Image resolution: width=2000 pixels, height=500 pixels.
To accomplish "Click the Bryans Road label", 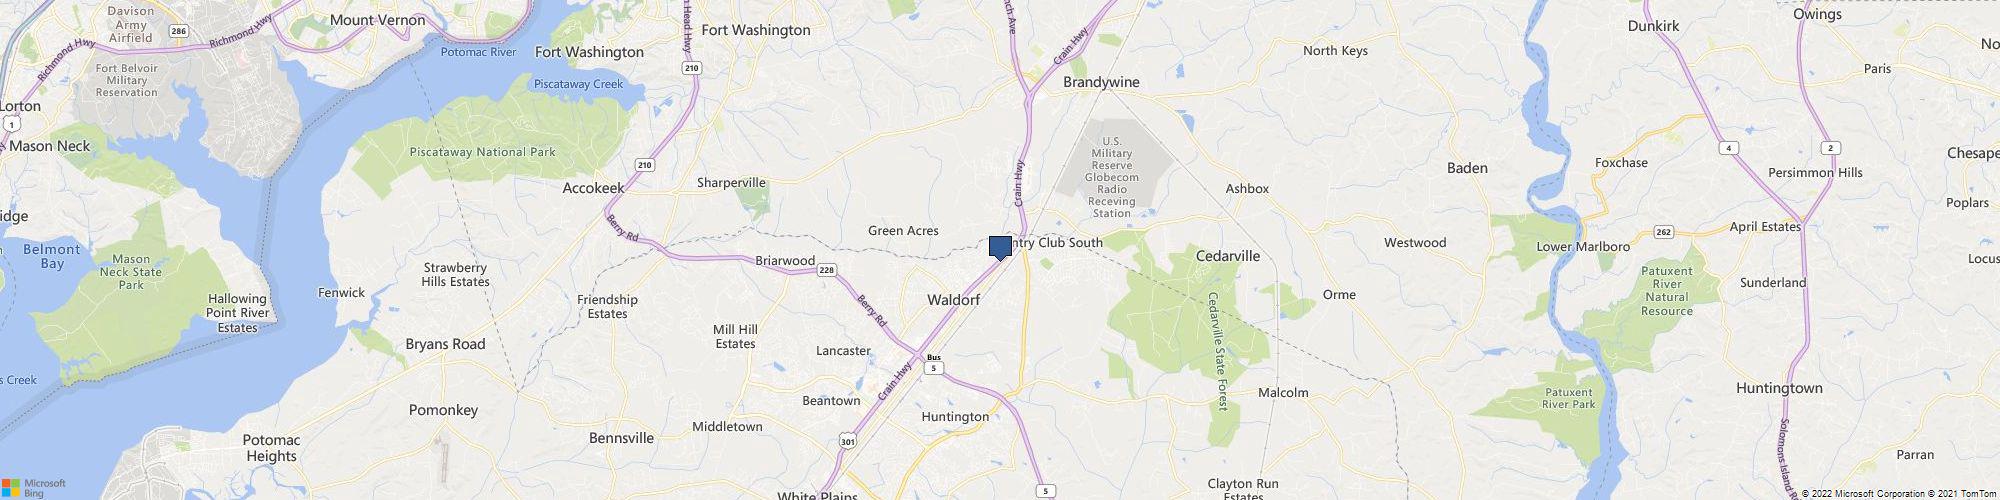I will pyautogui.click(x=445, y=344).
